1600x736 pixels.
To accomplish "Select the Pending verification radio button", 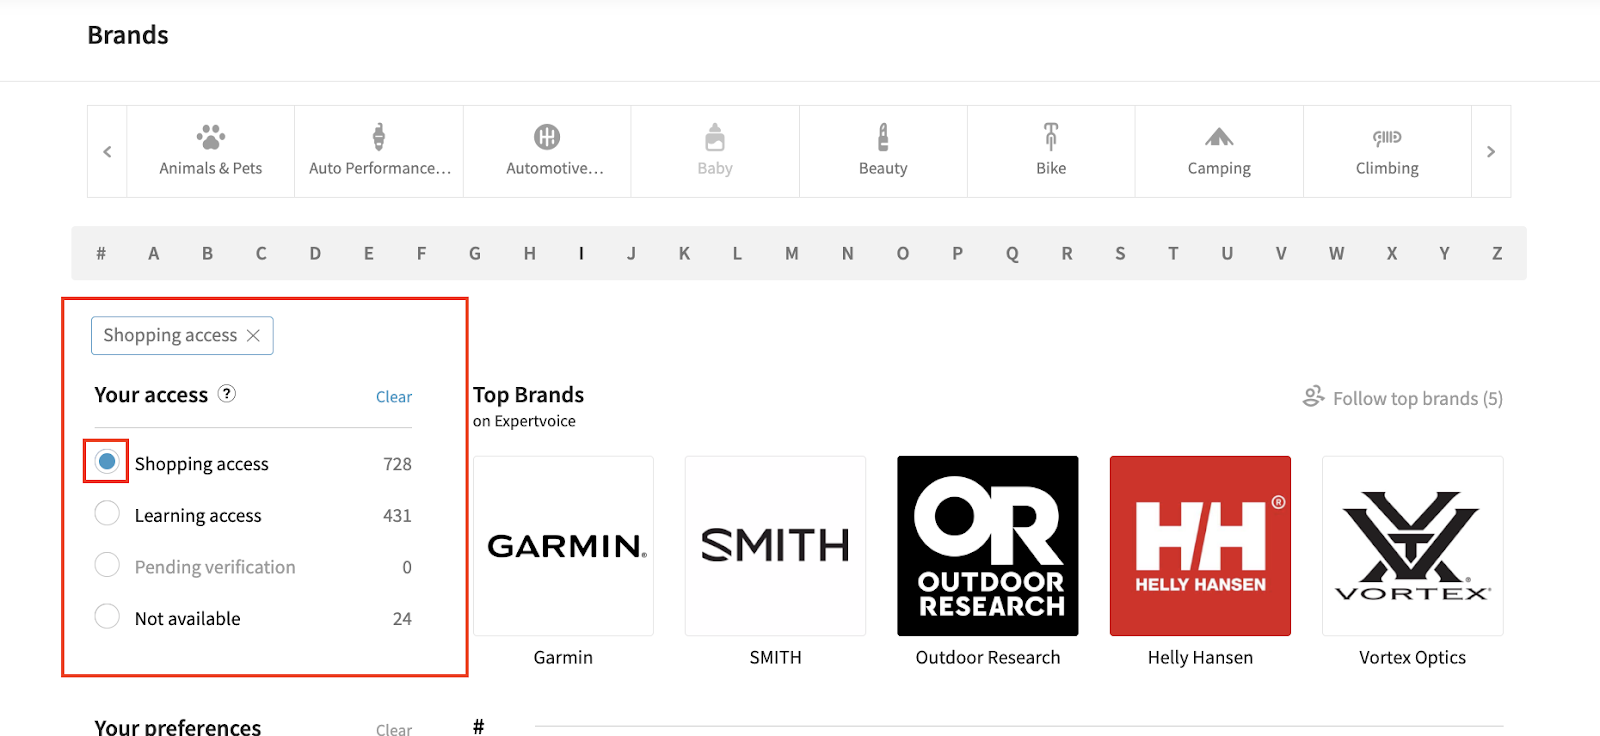I will [x=107, y=565].
